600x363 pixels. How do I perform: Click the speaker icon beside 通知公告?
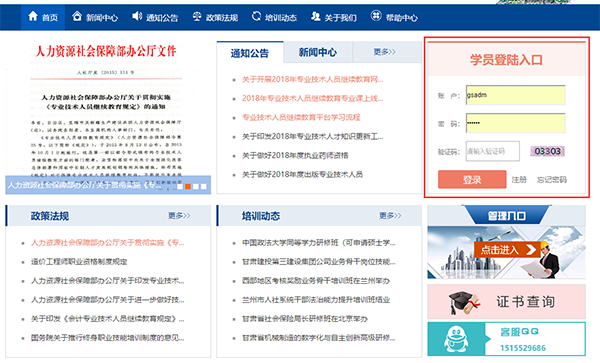click(137, 16)
